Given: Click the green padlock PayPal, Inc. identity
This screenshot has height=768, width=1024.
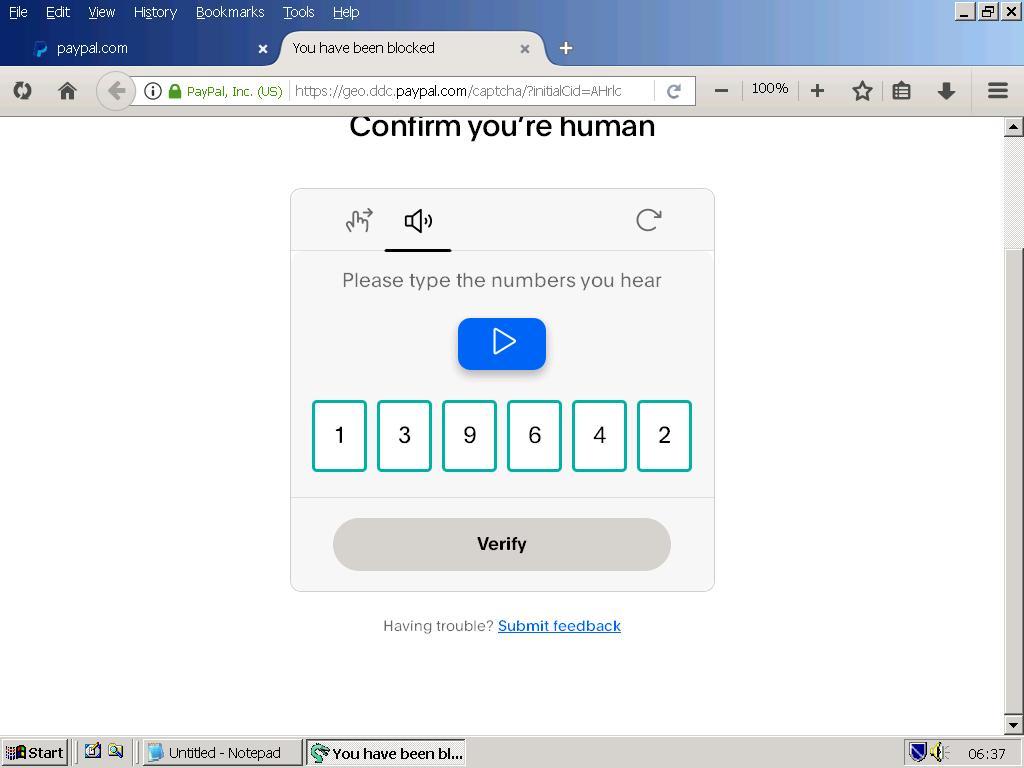Looking at the screenshot, I should click(226, 91).
